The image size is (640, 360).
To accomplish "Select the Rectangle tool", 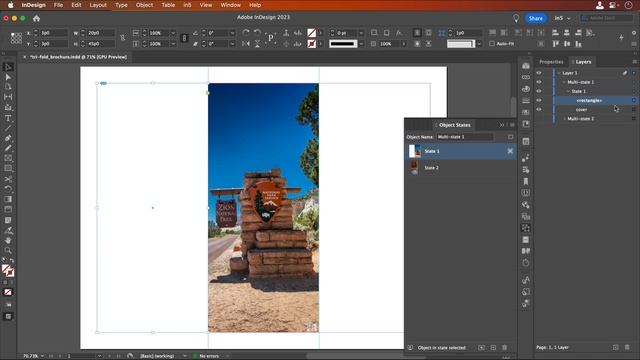I will pyautogui.click(x=8, y=168).
